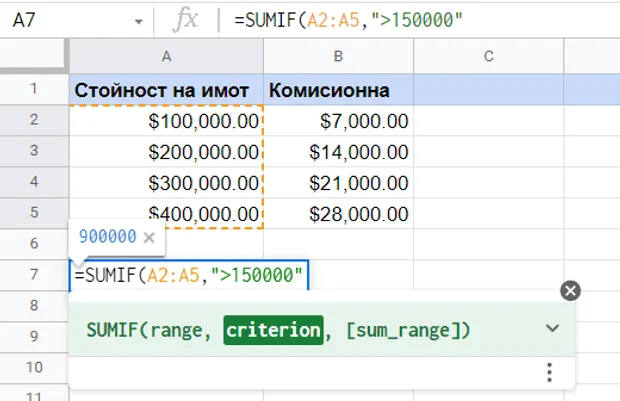620x401 pixels.
Task: Select row 1 header
Action: coord(34,89)
